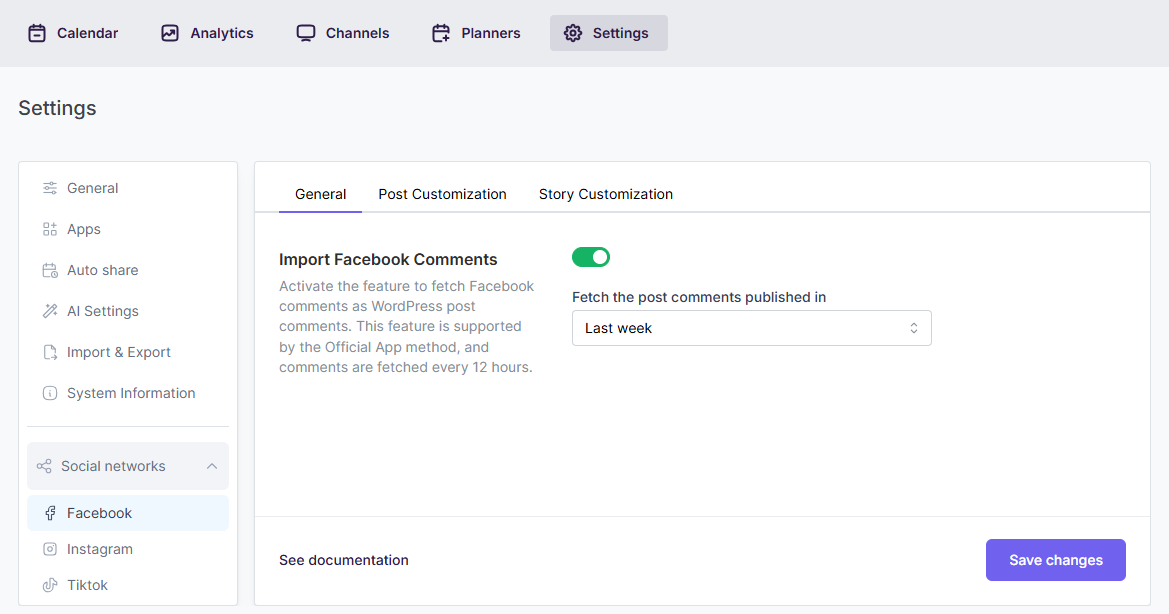Click the Import & Export file icon

point(50,352)
